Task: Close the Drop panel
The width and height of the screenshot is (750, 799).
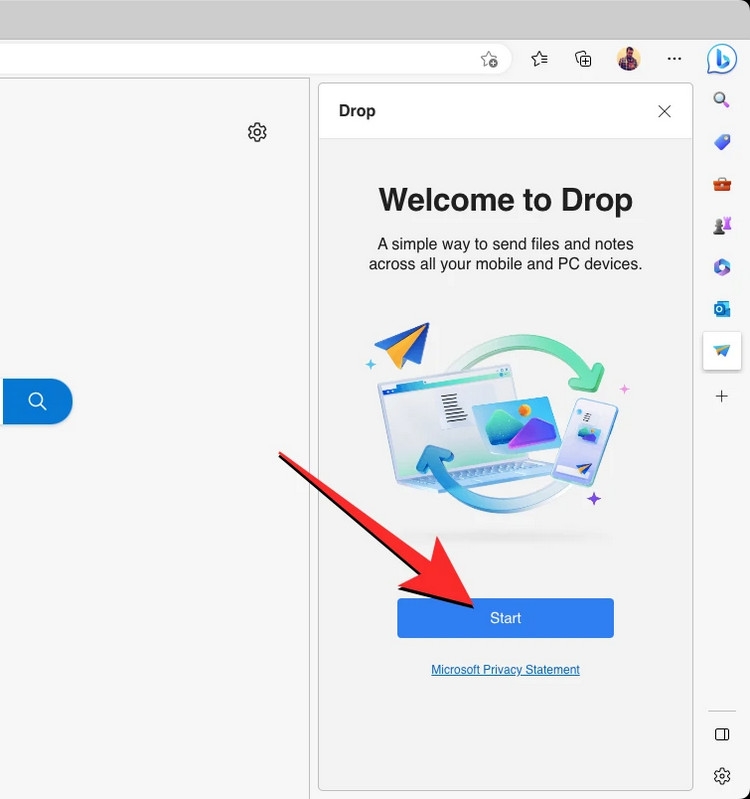Action: coord(664,111)
